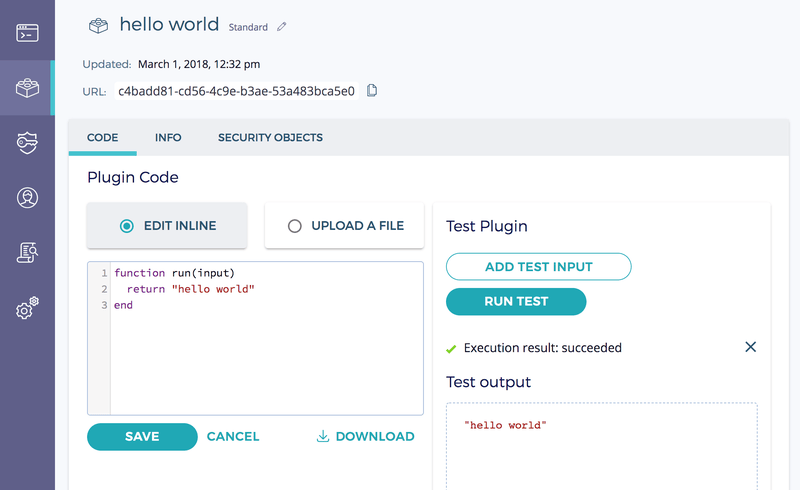
Task: Select the plugins brick icon in sidebar
Action: point(27,88)
